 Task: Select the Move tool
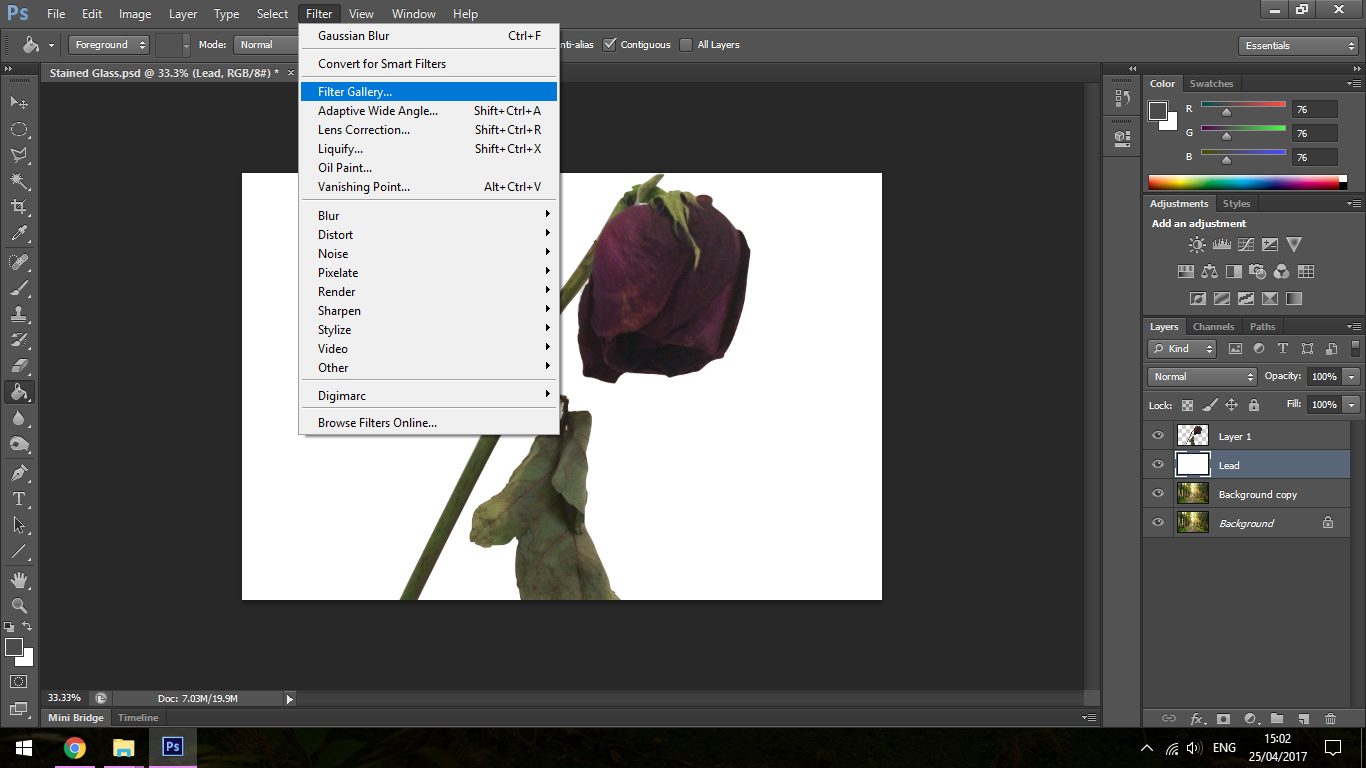click(19, 102)
